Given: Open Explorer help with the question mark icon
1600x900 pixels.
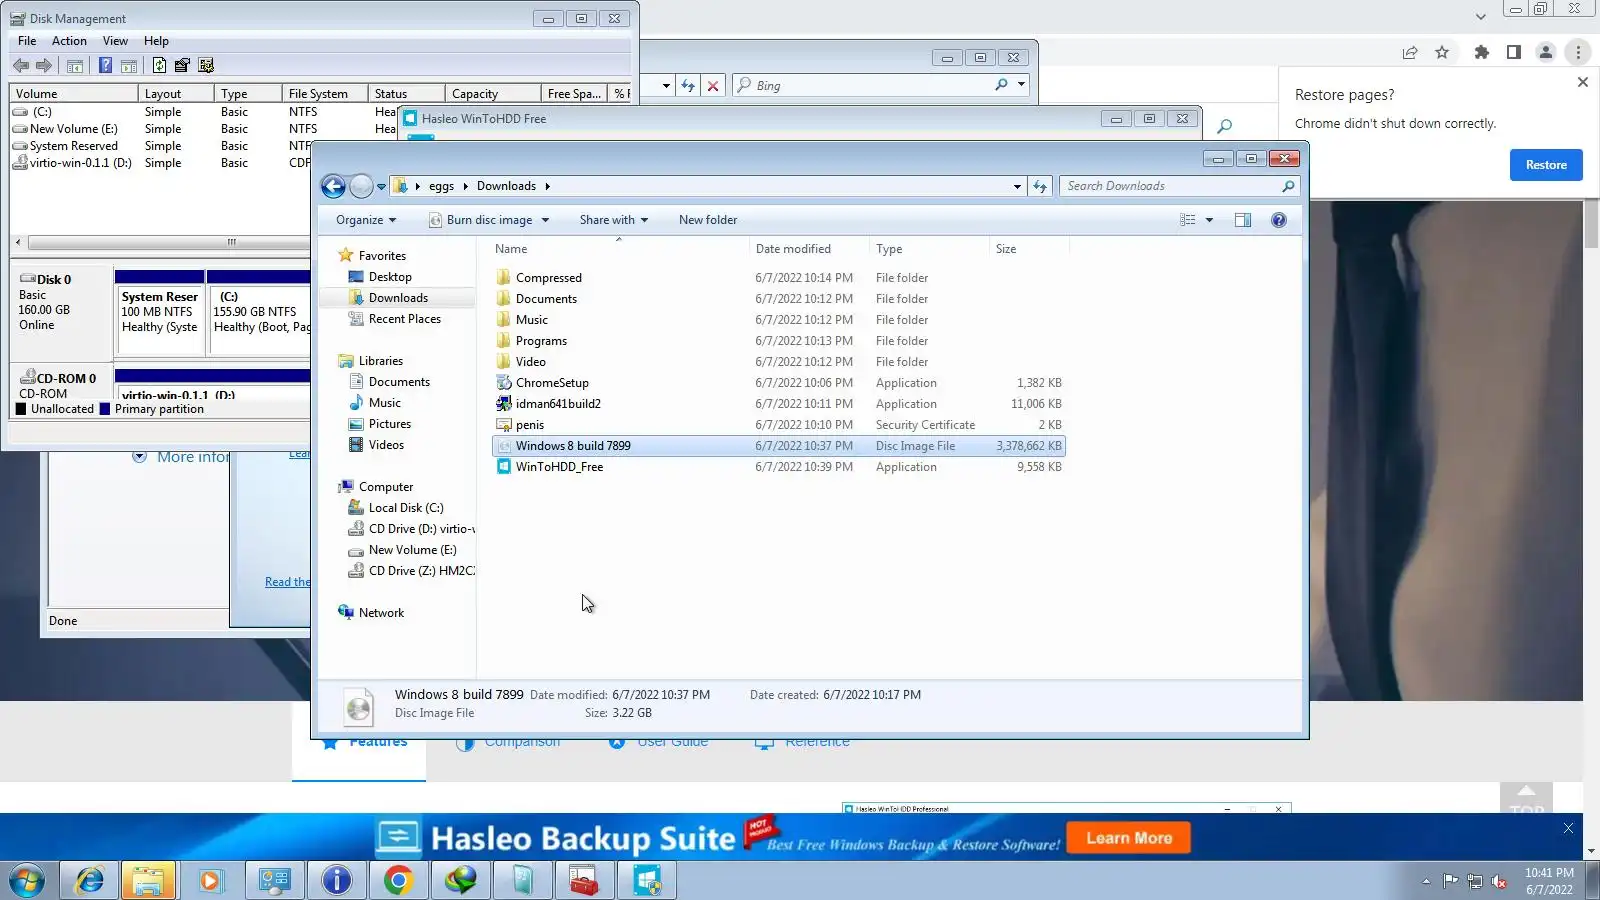Looking at the screenshot, I should 1278,220.
